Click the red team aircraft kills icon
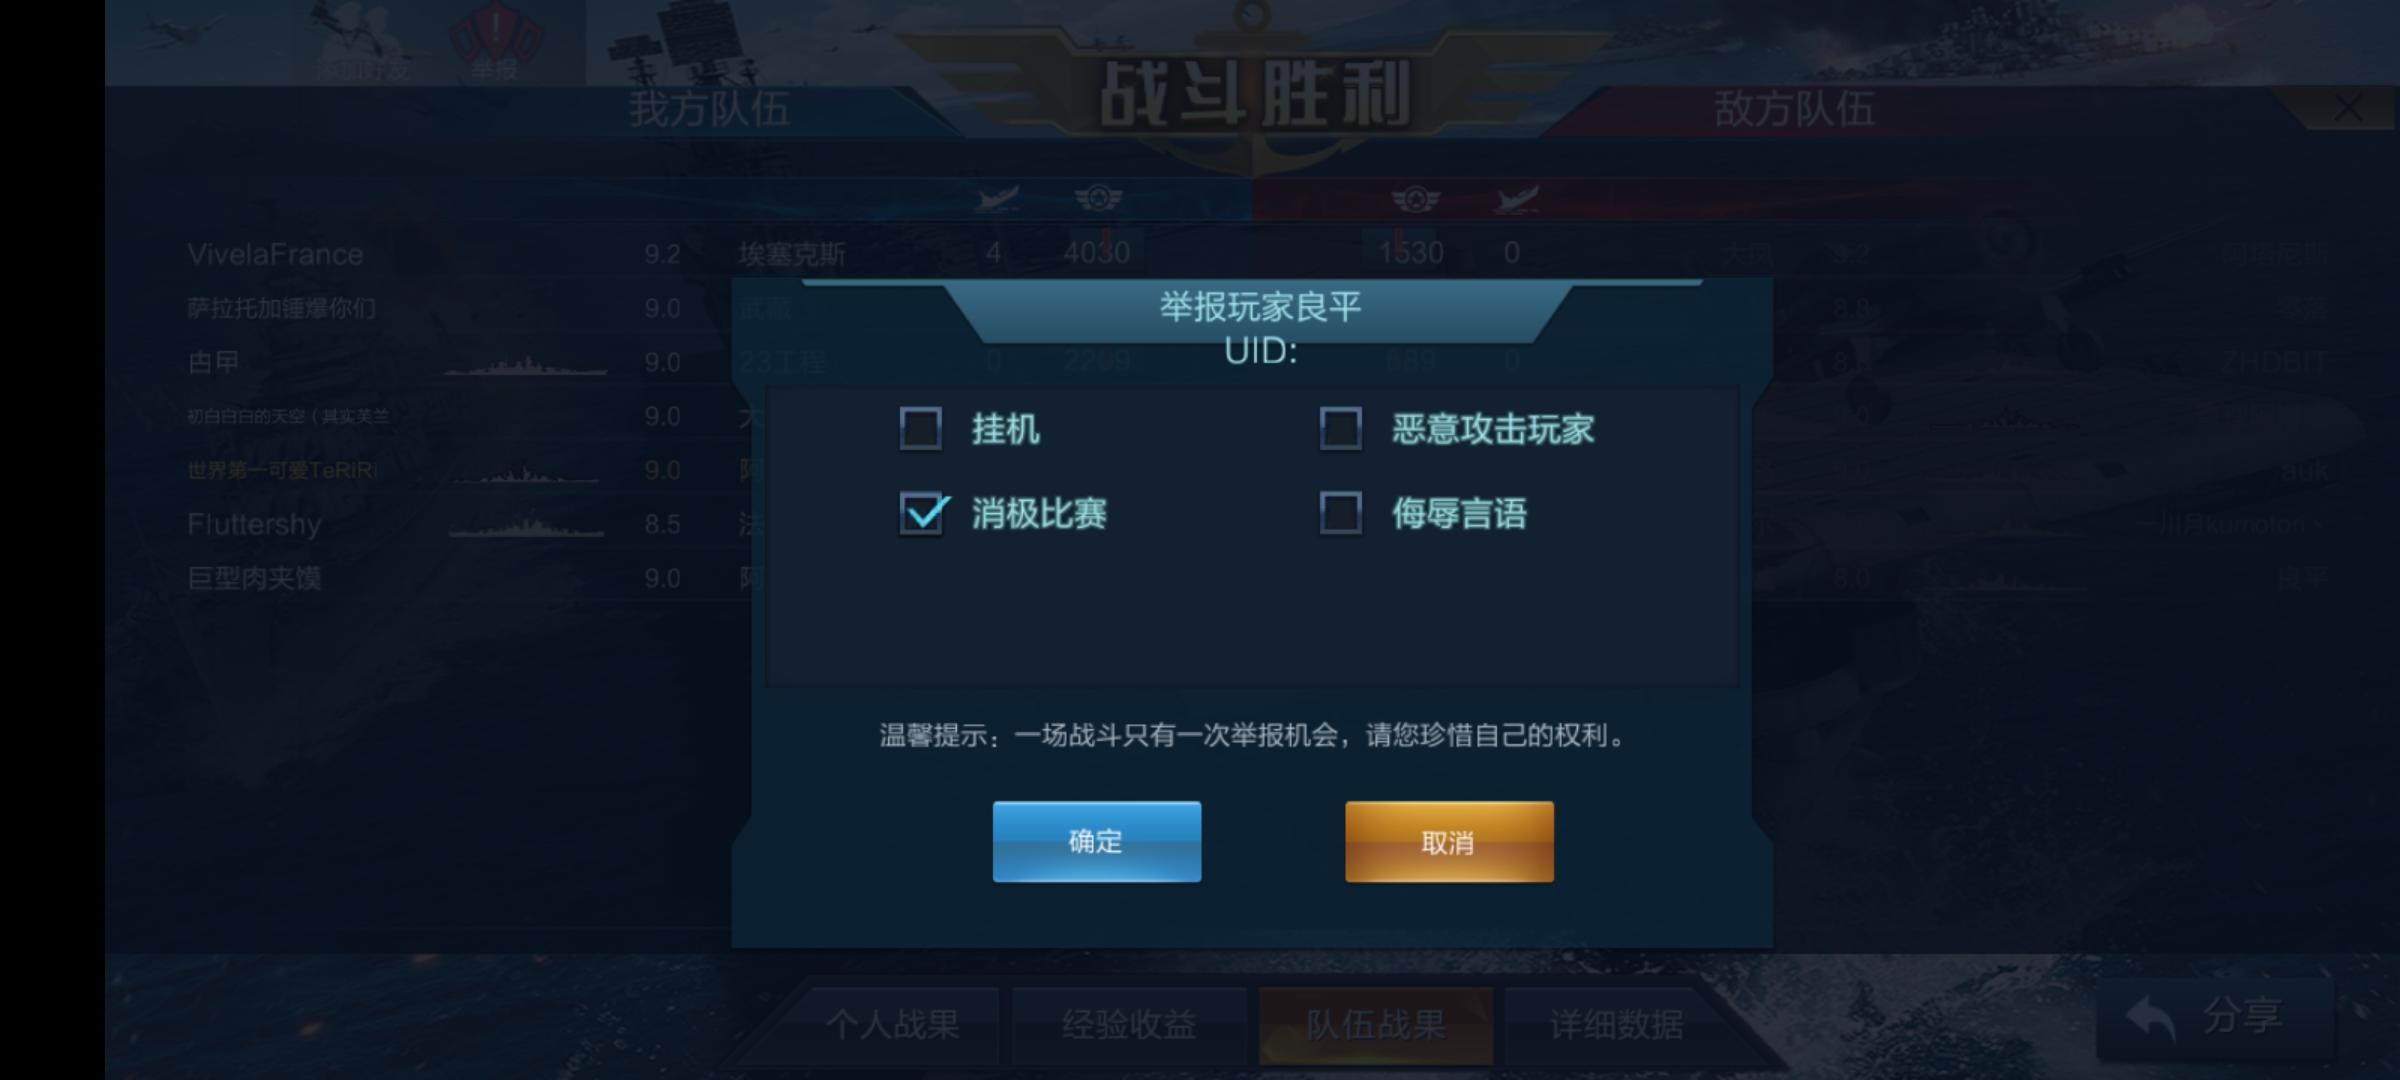The image size is (2400, 1080). (x=1516, y=200)
